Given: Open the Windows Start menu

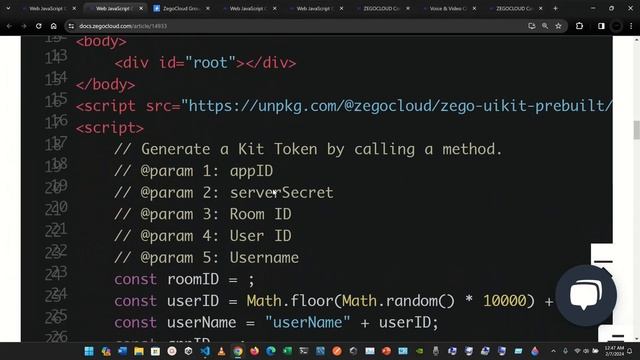Looking at the screenshot, I should point(89,351).
